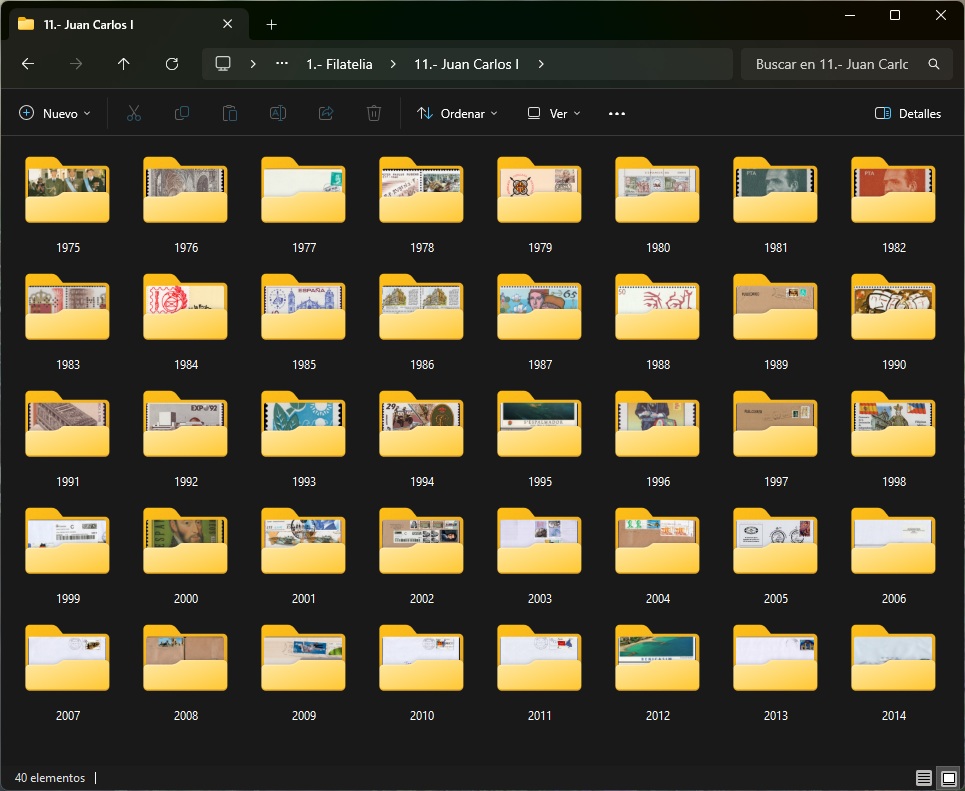Click the Delete trash icon

374,114
